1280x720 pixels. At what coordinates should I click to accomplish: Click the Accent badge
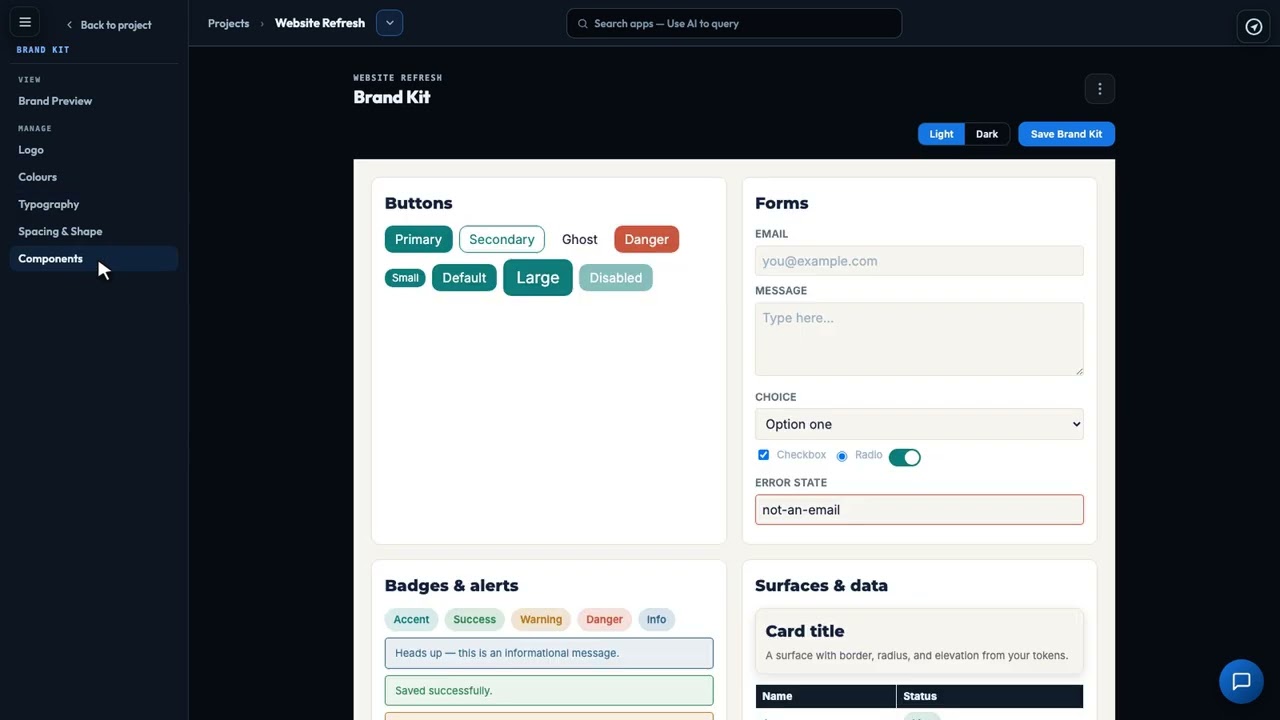pos(411,619)
